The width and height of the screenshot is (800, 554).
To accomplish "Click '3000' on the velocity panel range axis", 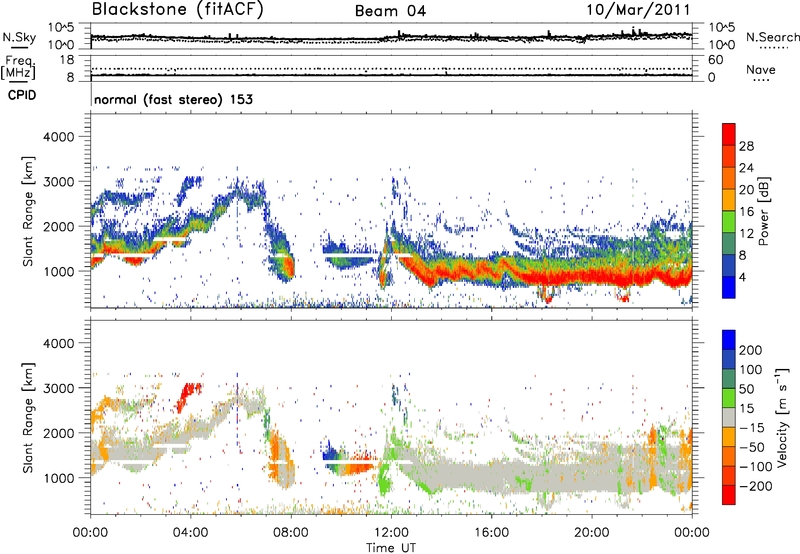I will click(58, 388).
